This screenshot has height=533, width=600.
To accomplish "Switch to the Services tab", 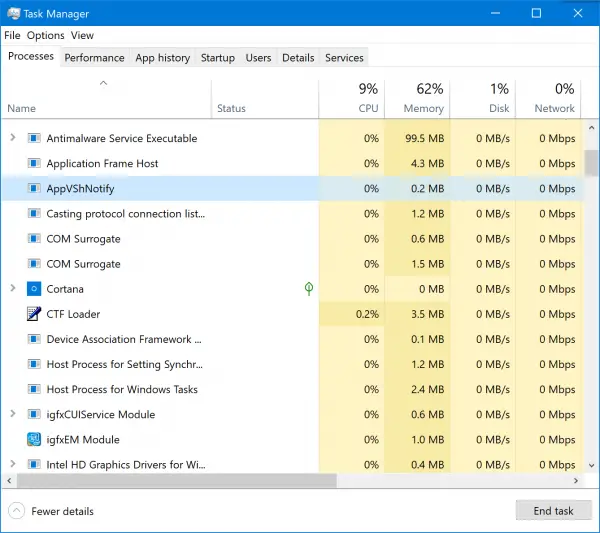I will [344, 58].
